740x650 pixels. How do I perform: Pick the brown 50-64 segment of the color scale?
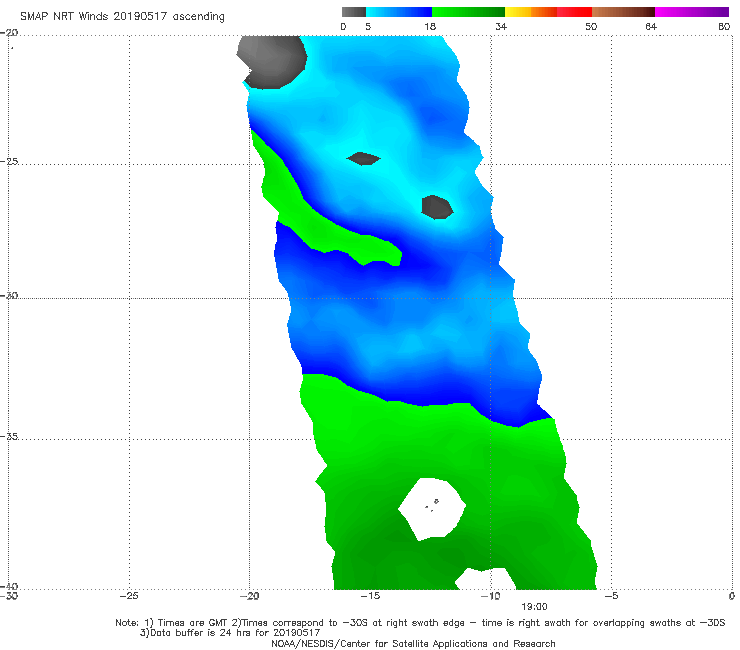tap(623, 12)
